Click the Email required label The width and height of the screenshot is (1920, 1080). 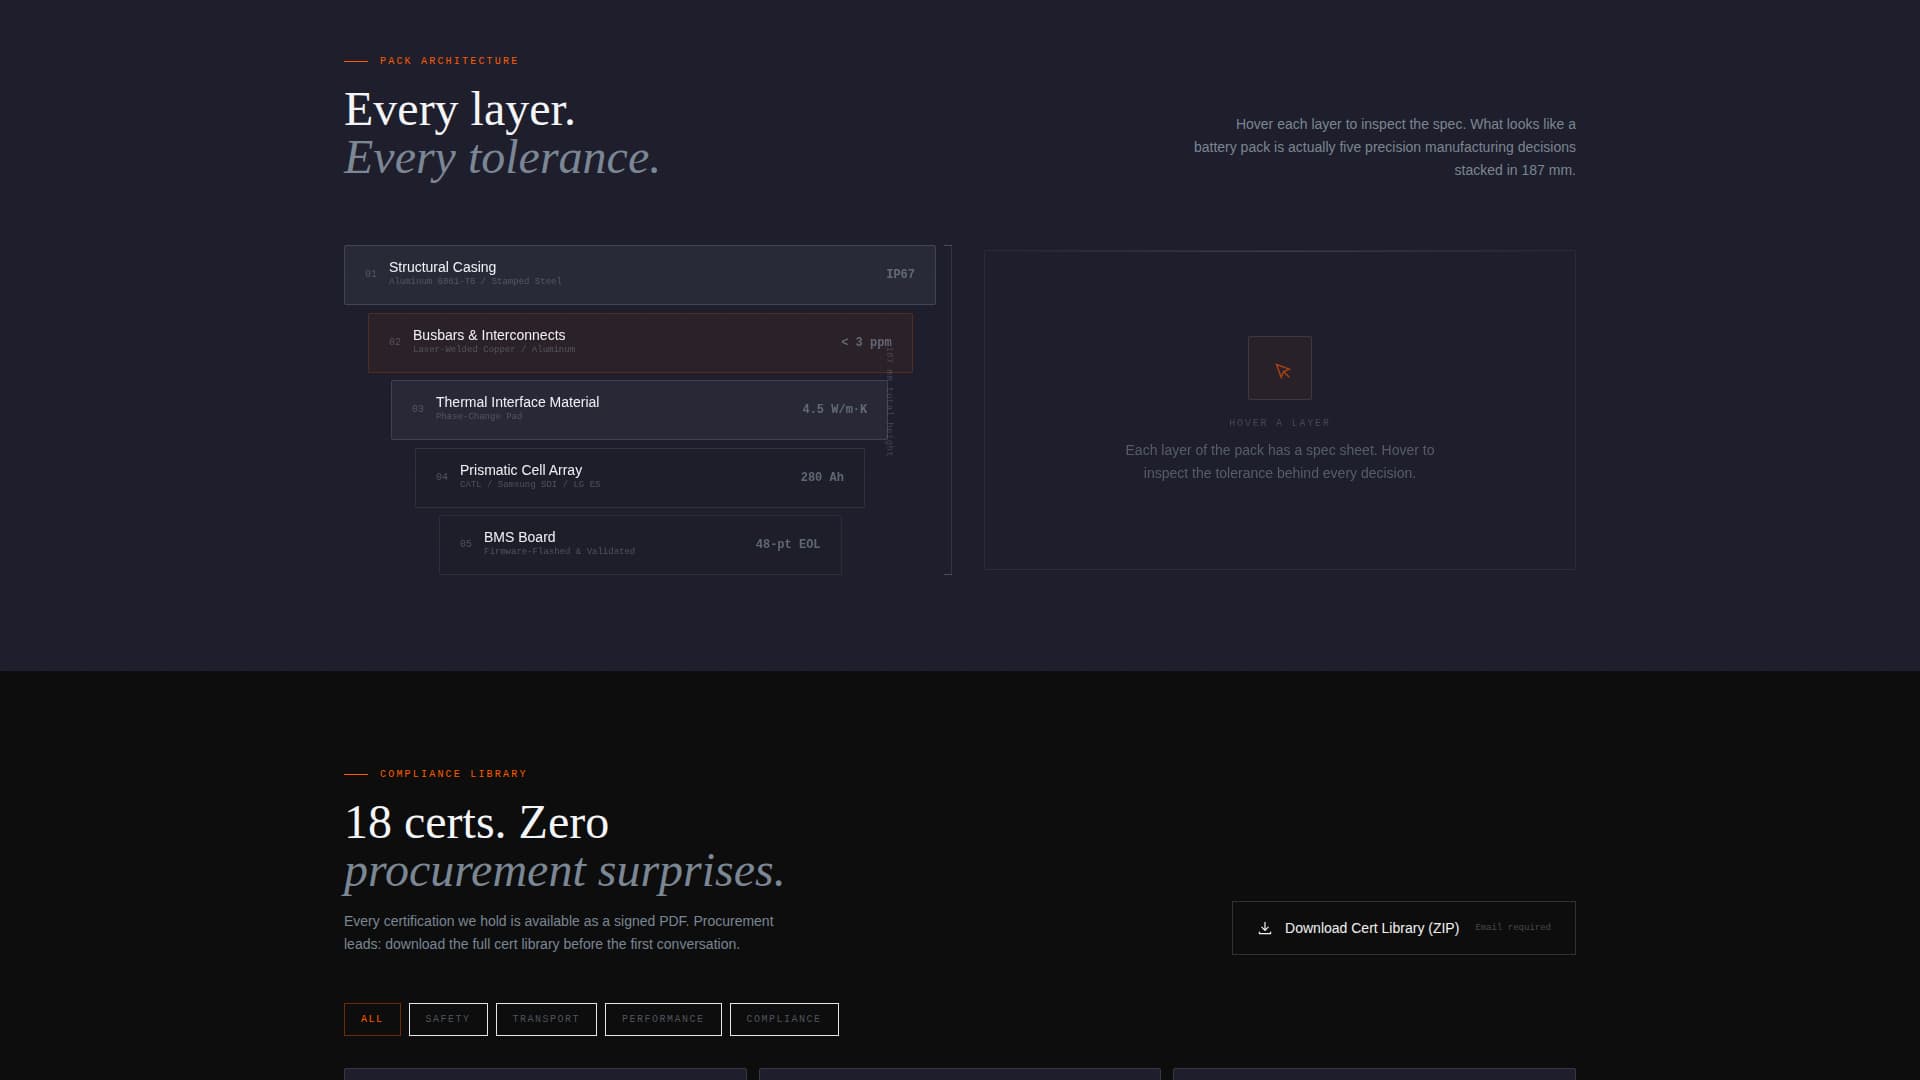[1513, 927]
